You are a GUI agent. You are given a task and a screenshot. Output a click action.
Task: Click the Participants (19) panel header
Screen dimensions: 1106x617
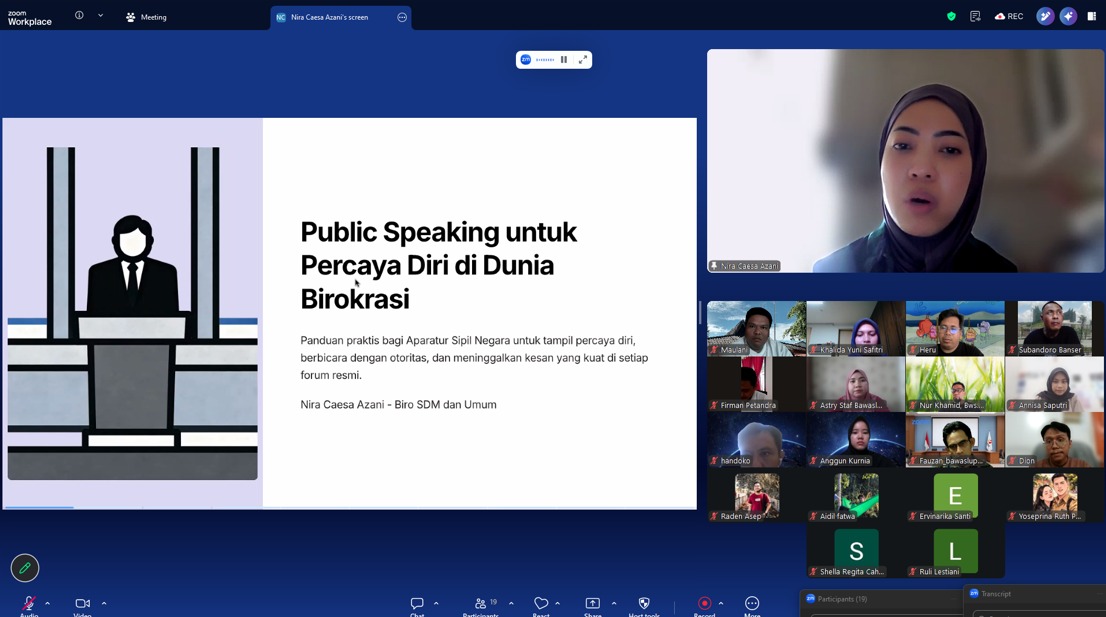pyautogui.click(x=881, y=599)
